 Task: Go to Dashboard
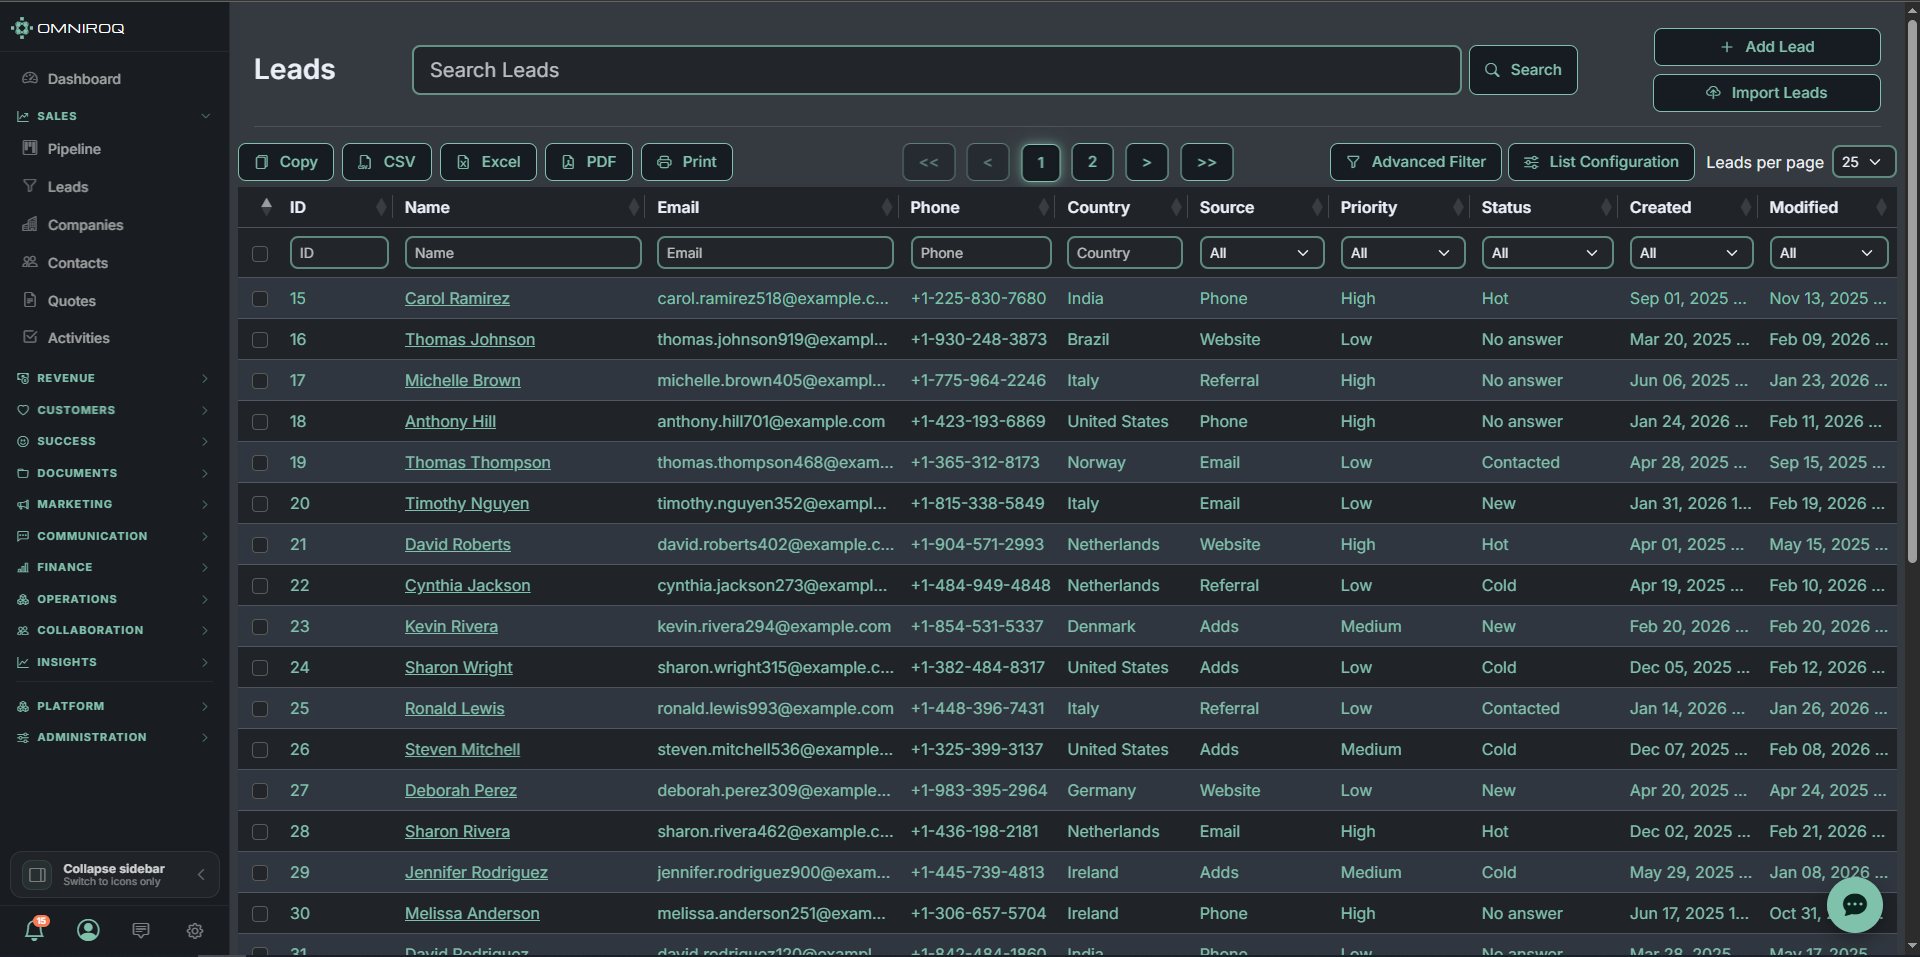[x=84, y=79]
